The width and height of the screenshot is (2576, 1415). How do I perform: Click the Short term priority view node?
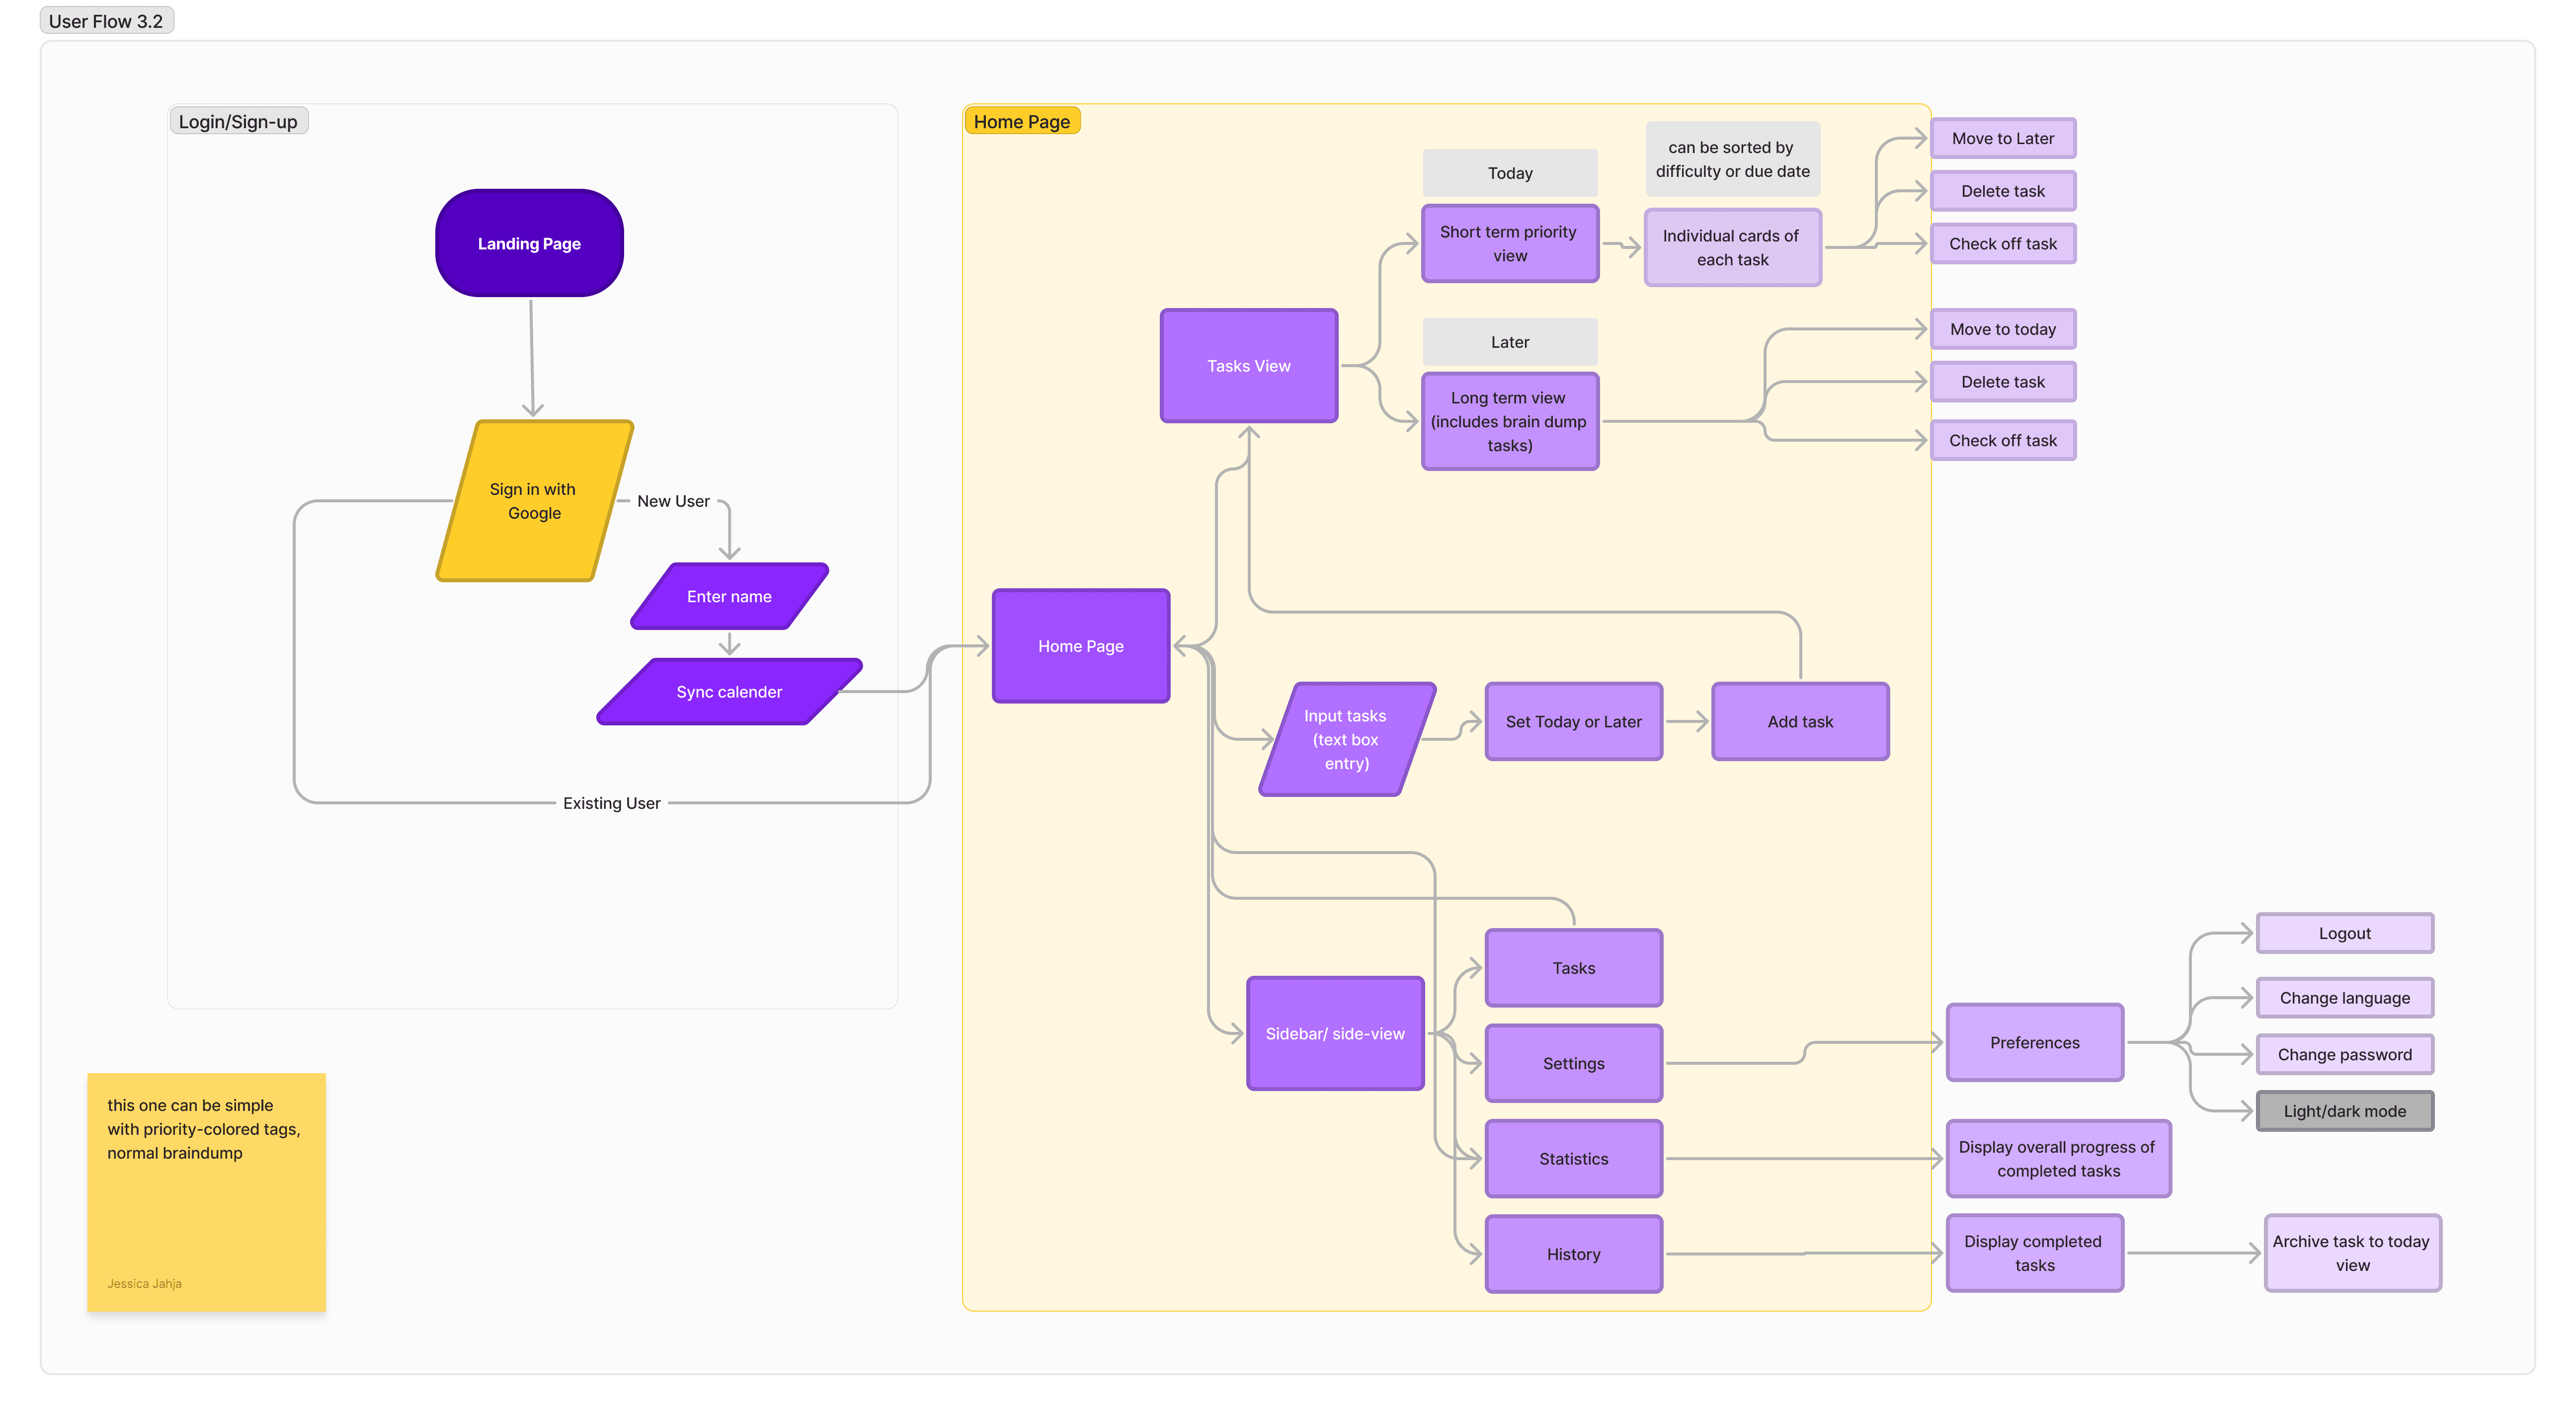point(1509,243)
